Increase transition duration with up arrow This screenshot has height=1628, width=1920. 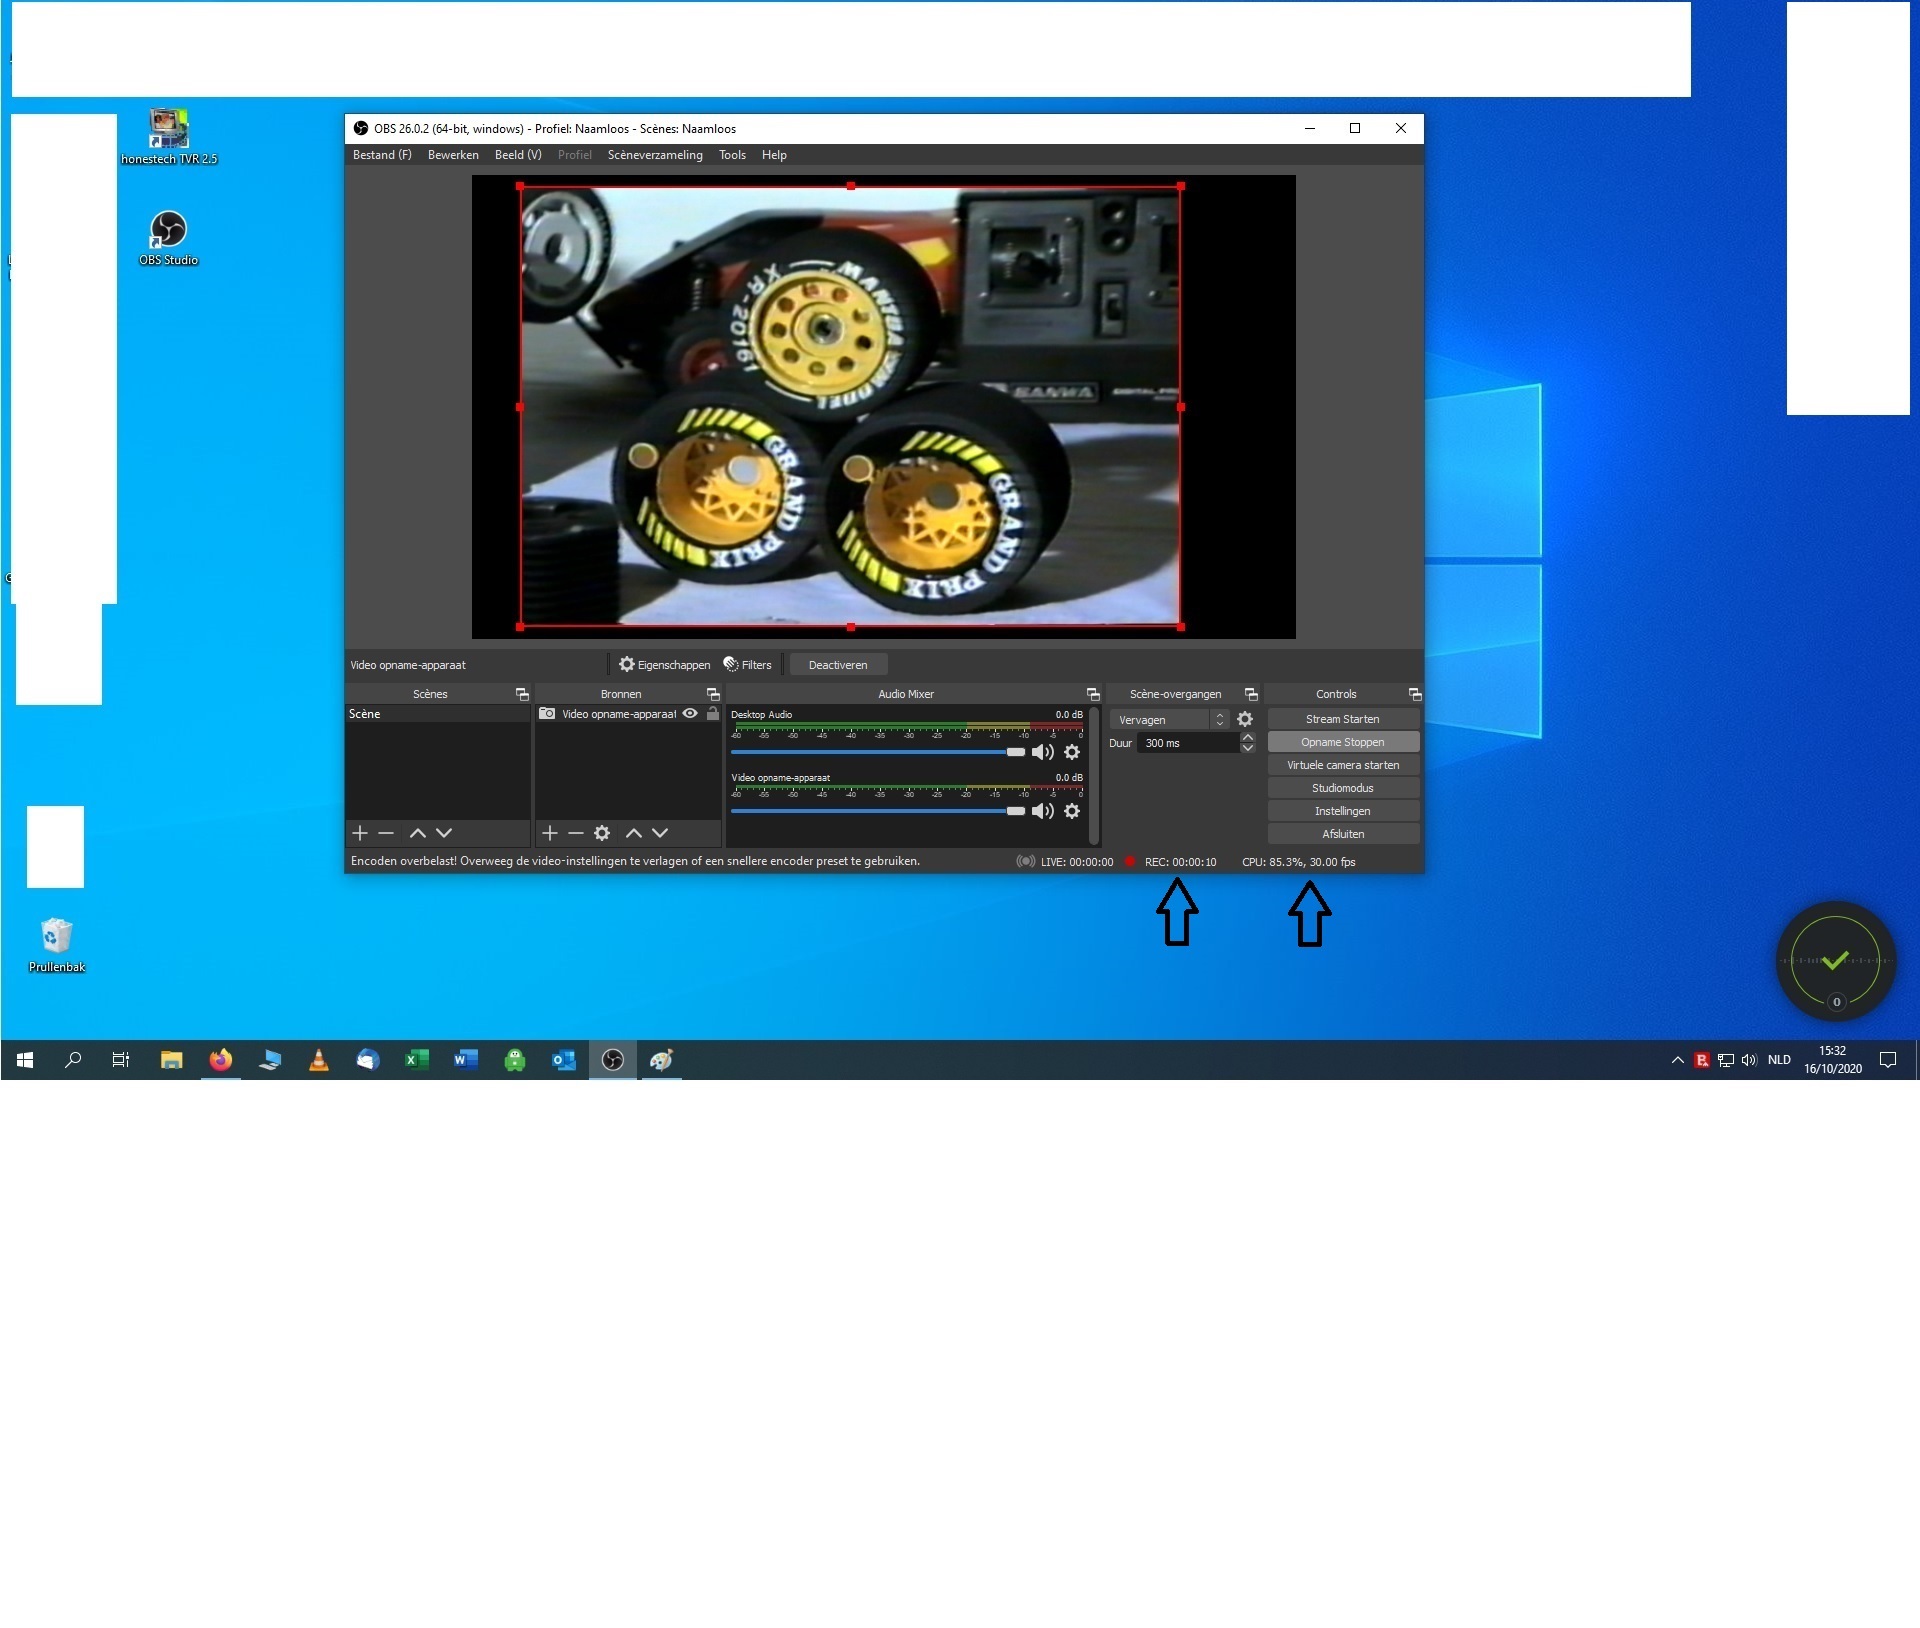1248,738
